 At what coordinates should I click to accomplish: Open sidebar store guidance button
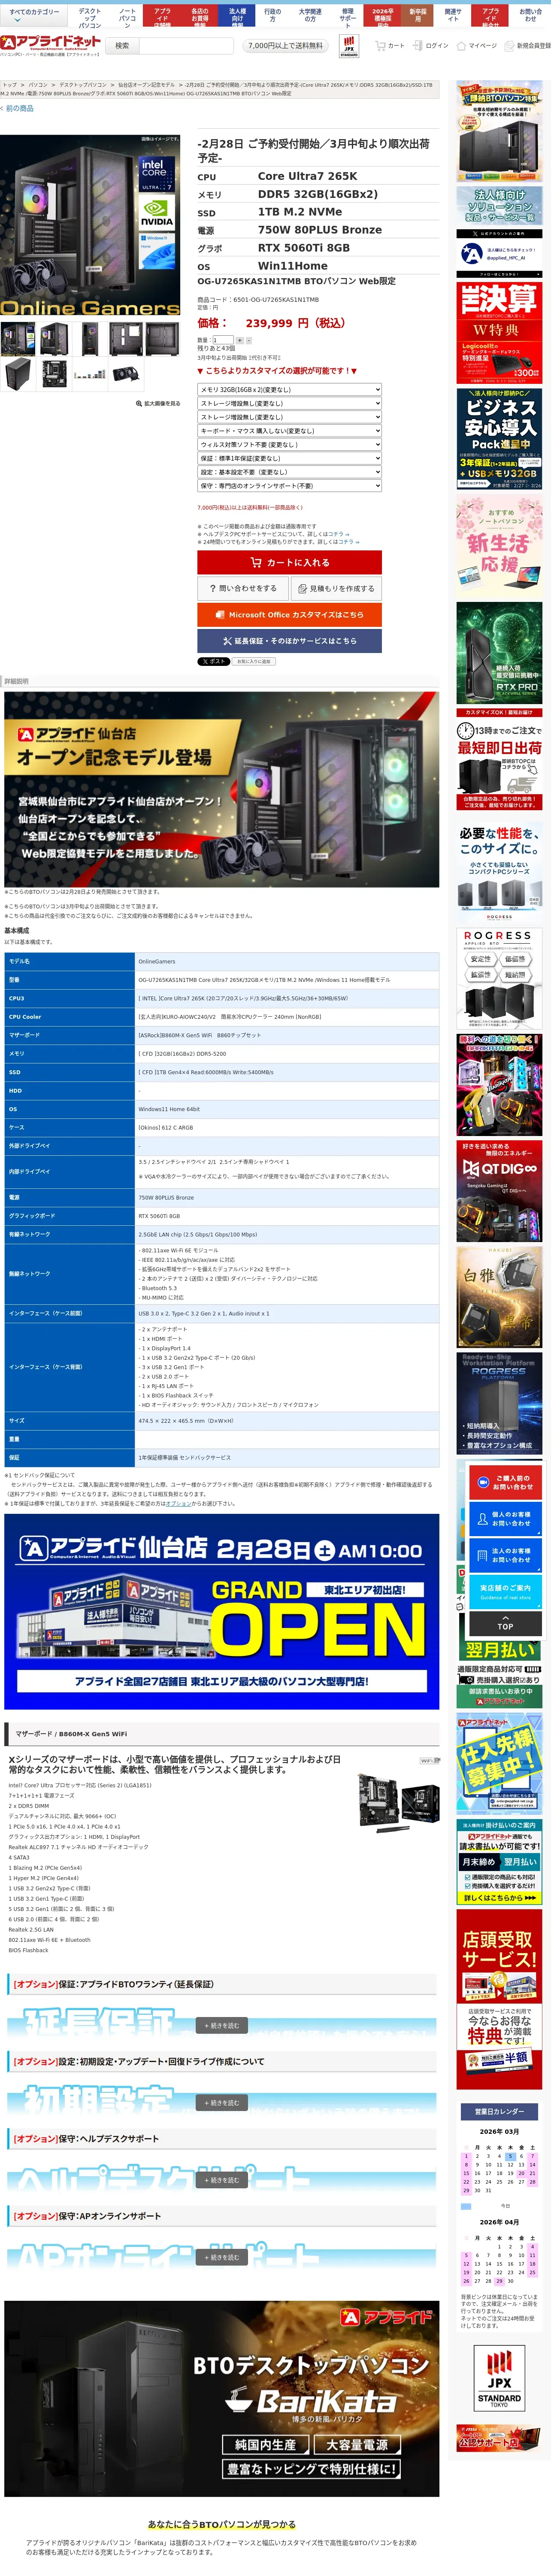[505, 1591]
